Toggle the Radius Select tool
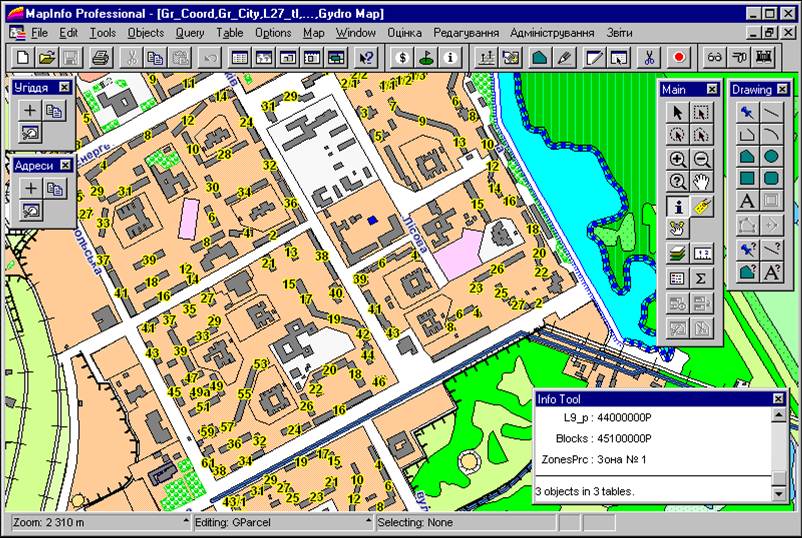This screenshot has width=802, height=538. (x=677, y=135)
